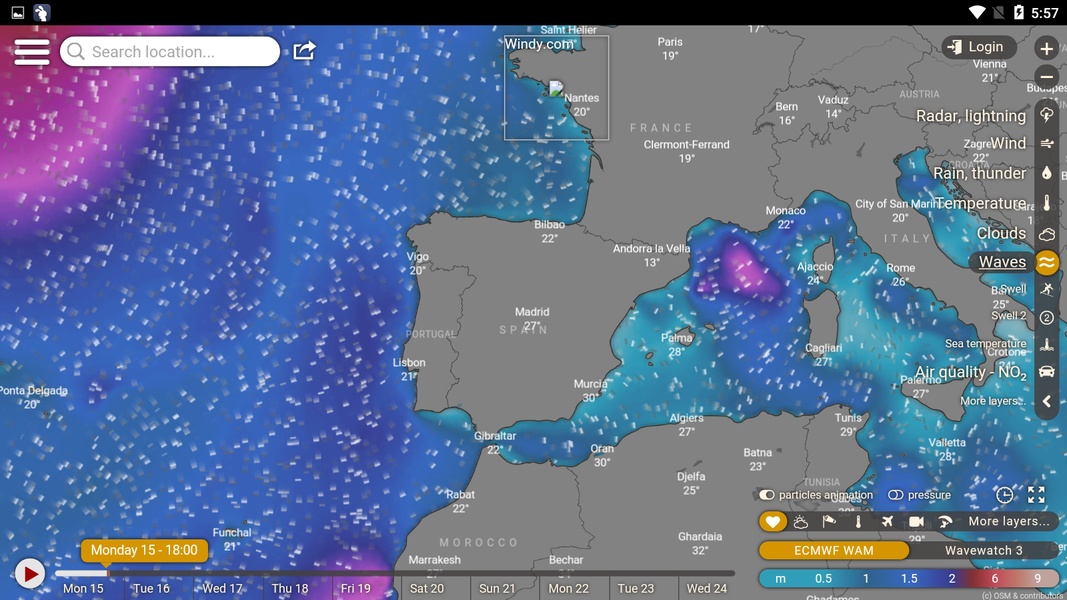
Task: Click the Search location field
Action: click(x=170, y=52)
